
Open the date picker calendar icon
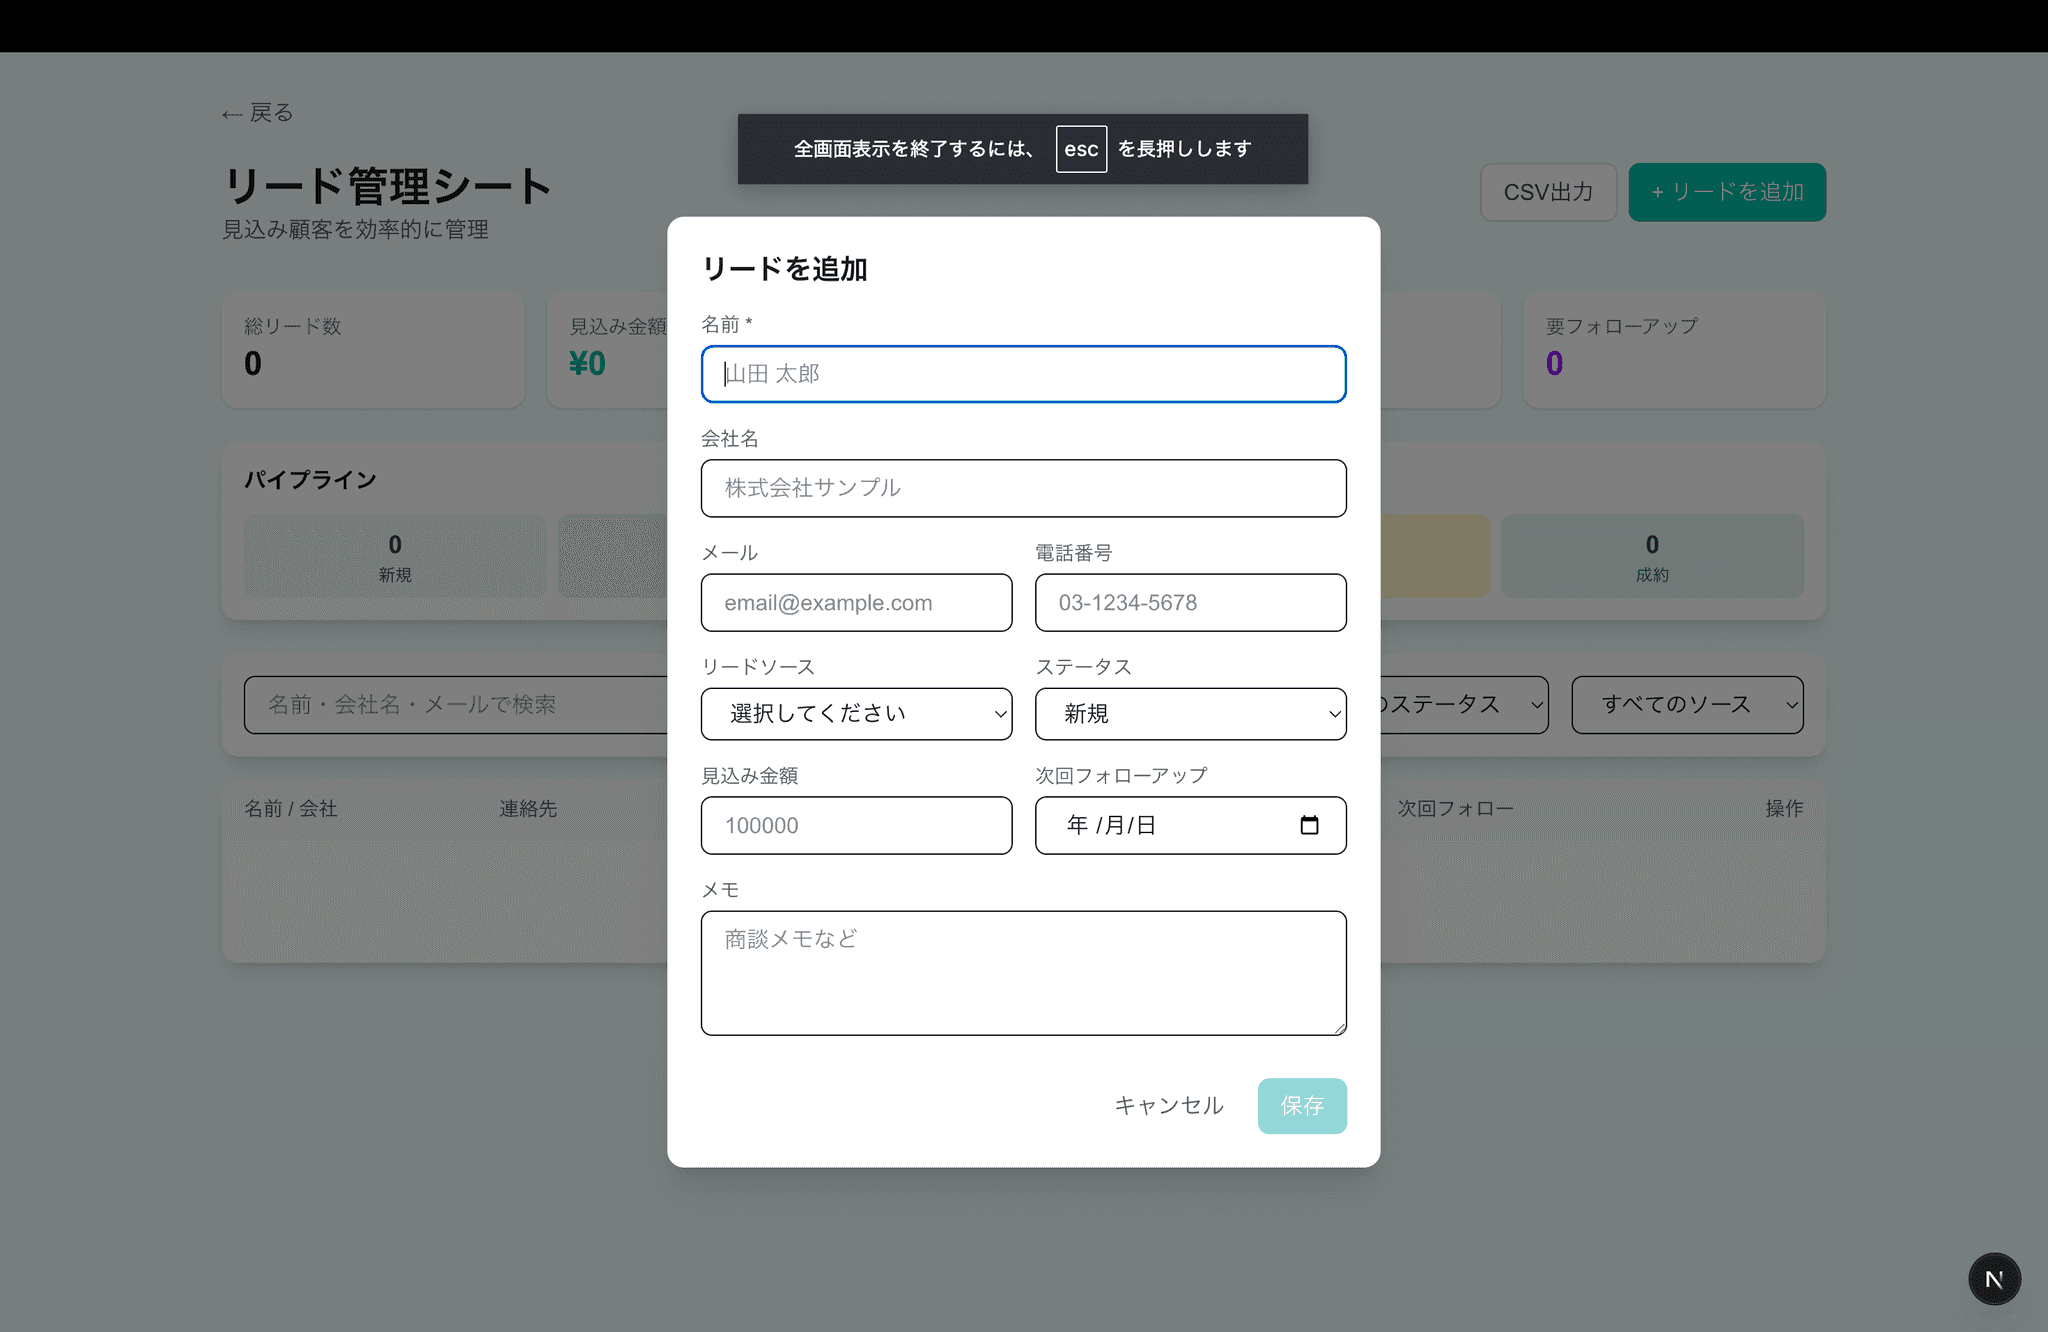[1309, 825]
